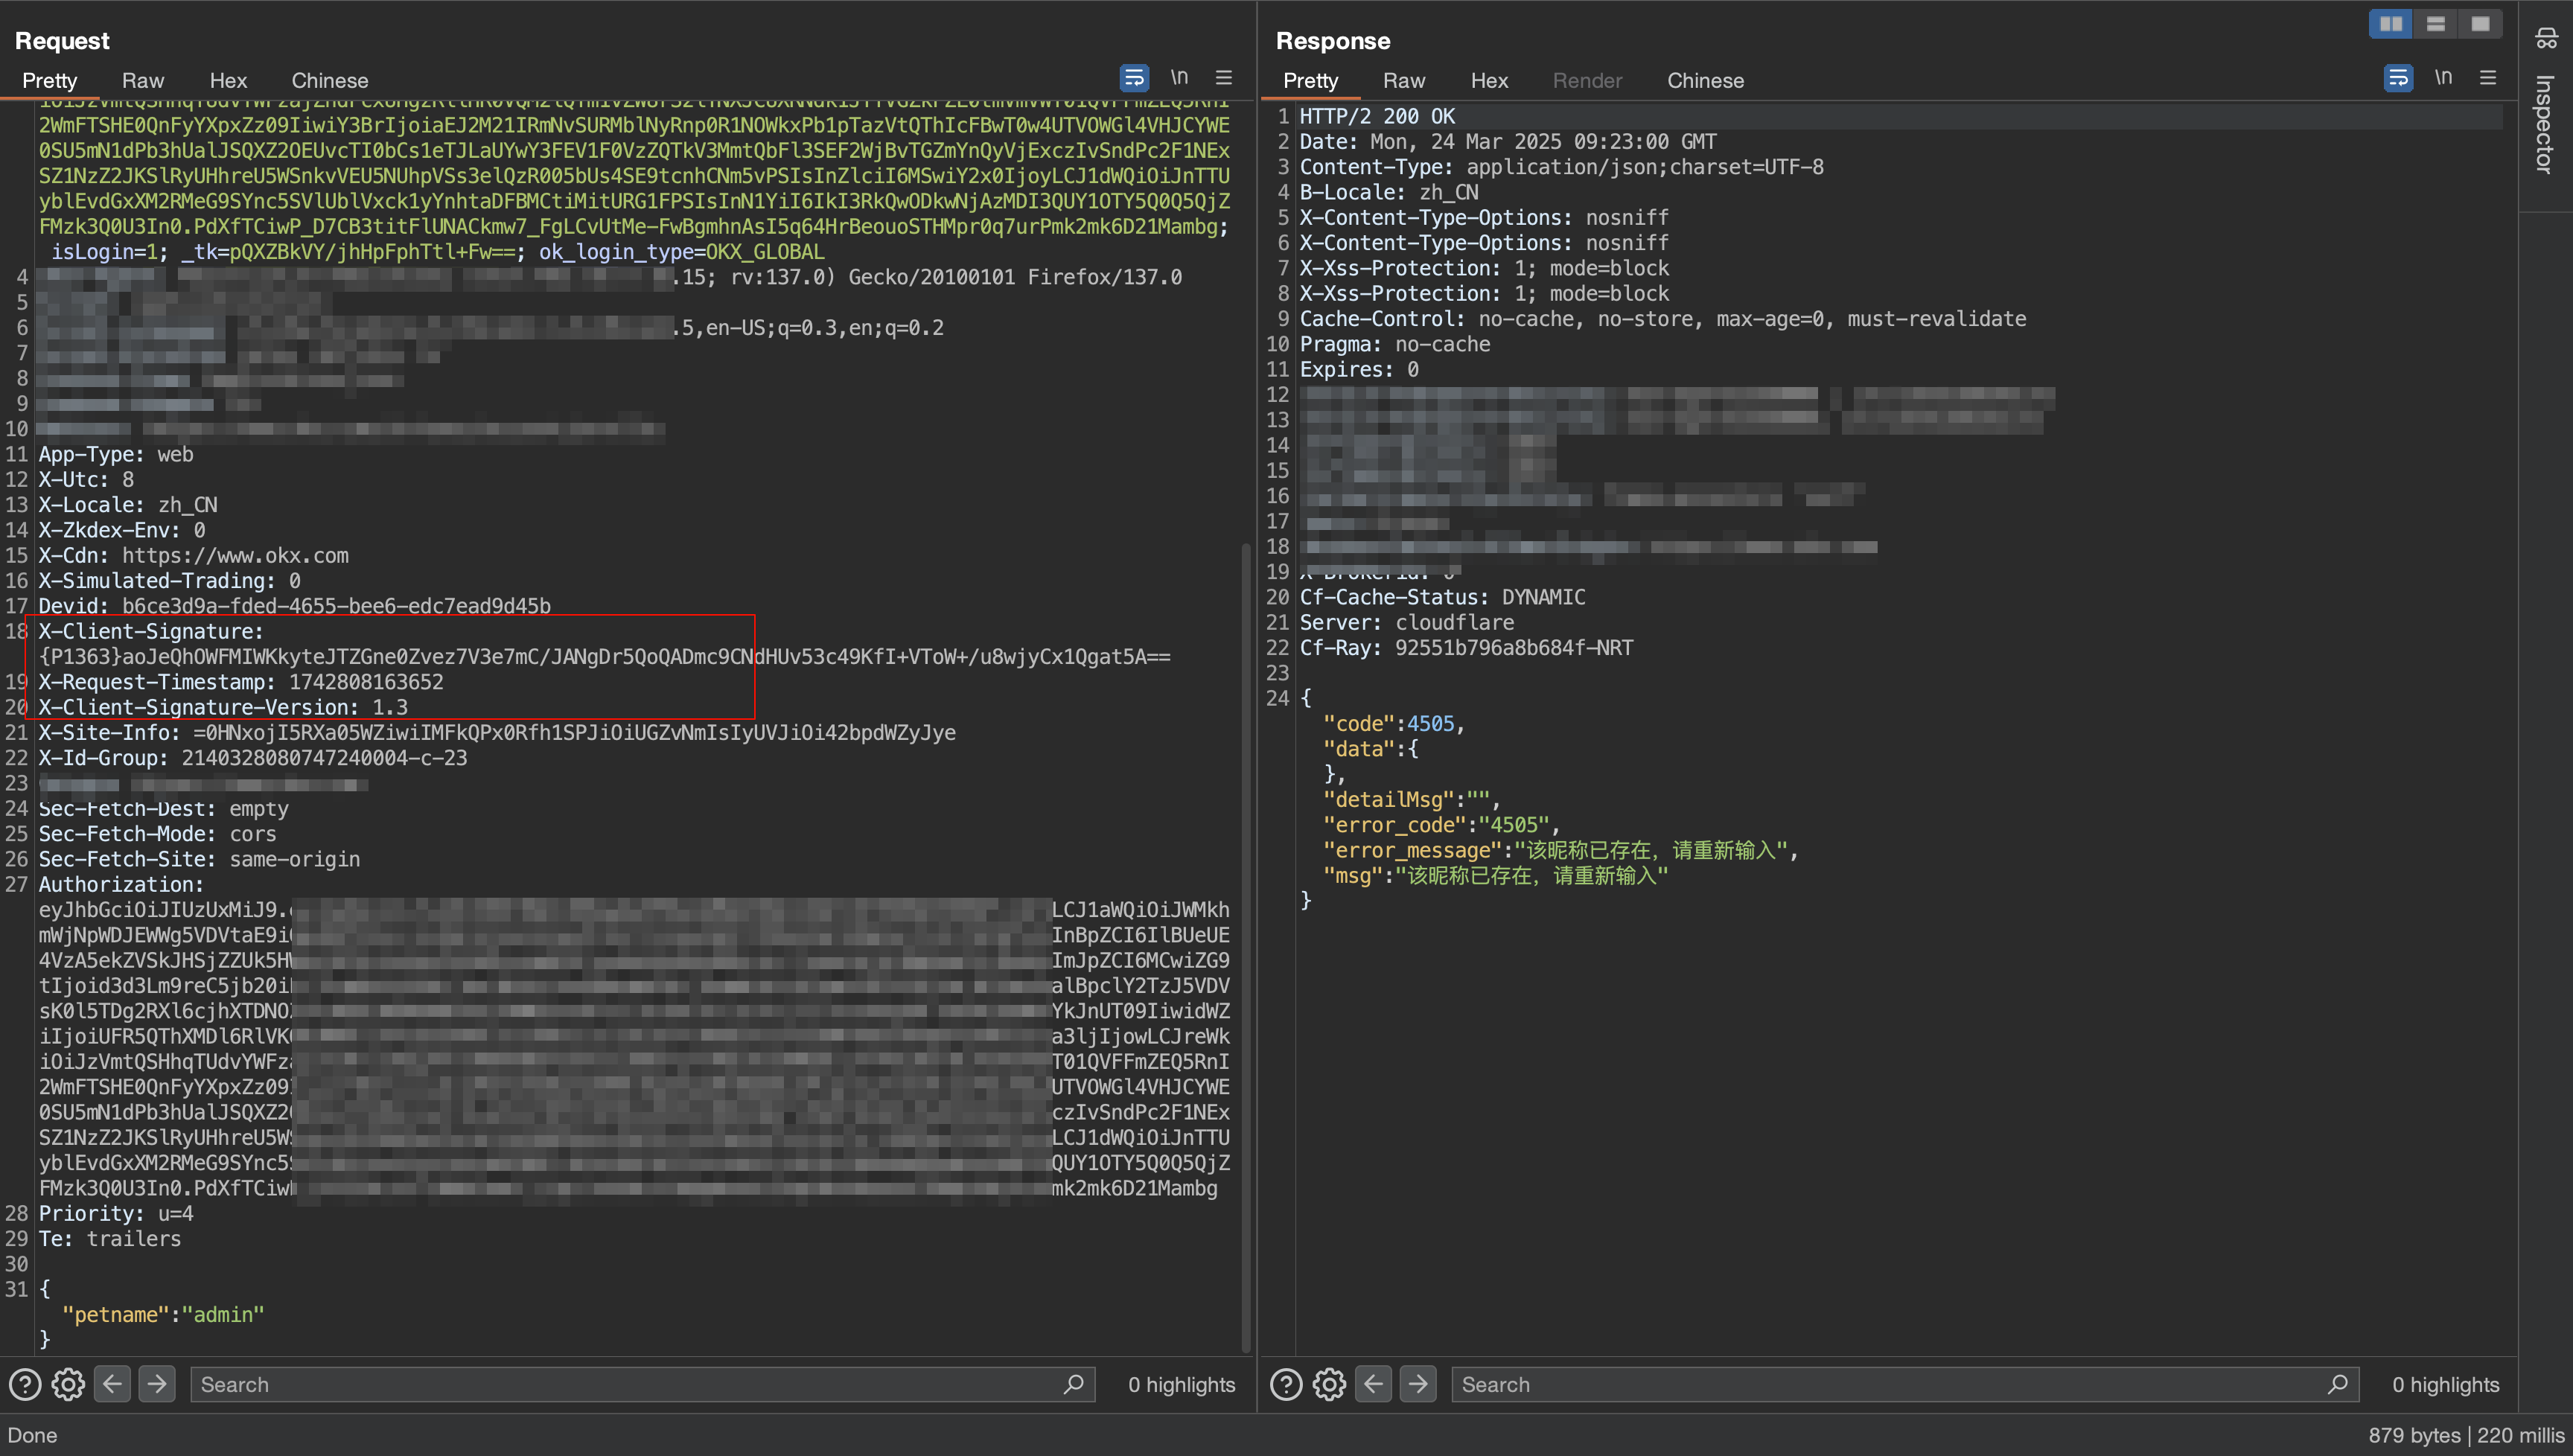Click the magnifier icon in Request search
This screenshot has height=1456, width=2573.
[1074, 1384]
